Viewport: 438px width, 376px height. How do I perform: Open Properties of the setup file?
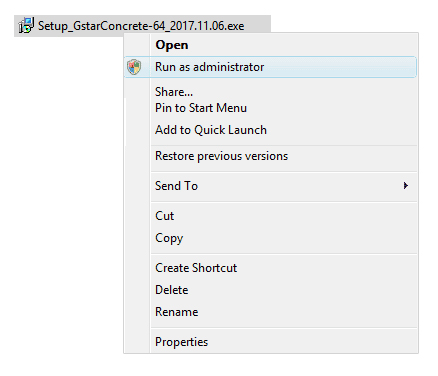pos(181,342)
